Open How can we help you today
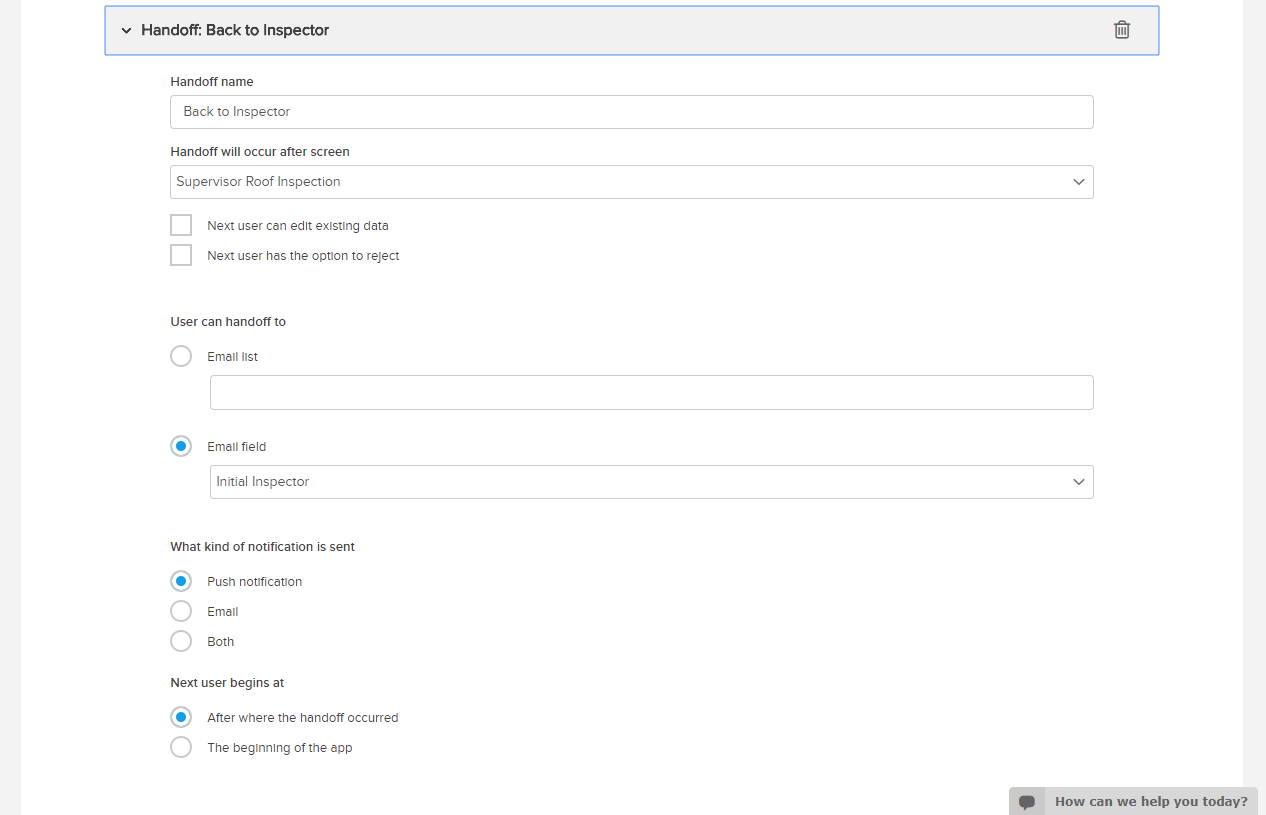The image size is (1266, 815). coord(1150,802)
